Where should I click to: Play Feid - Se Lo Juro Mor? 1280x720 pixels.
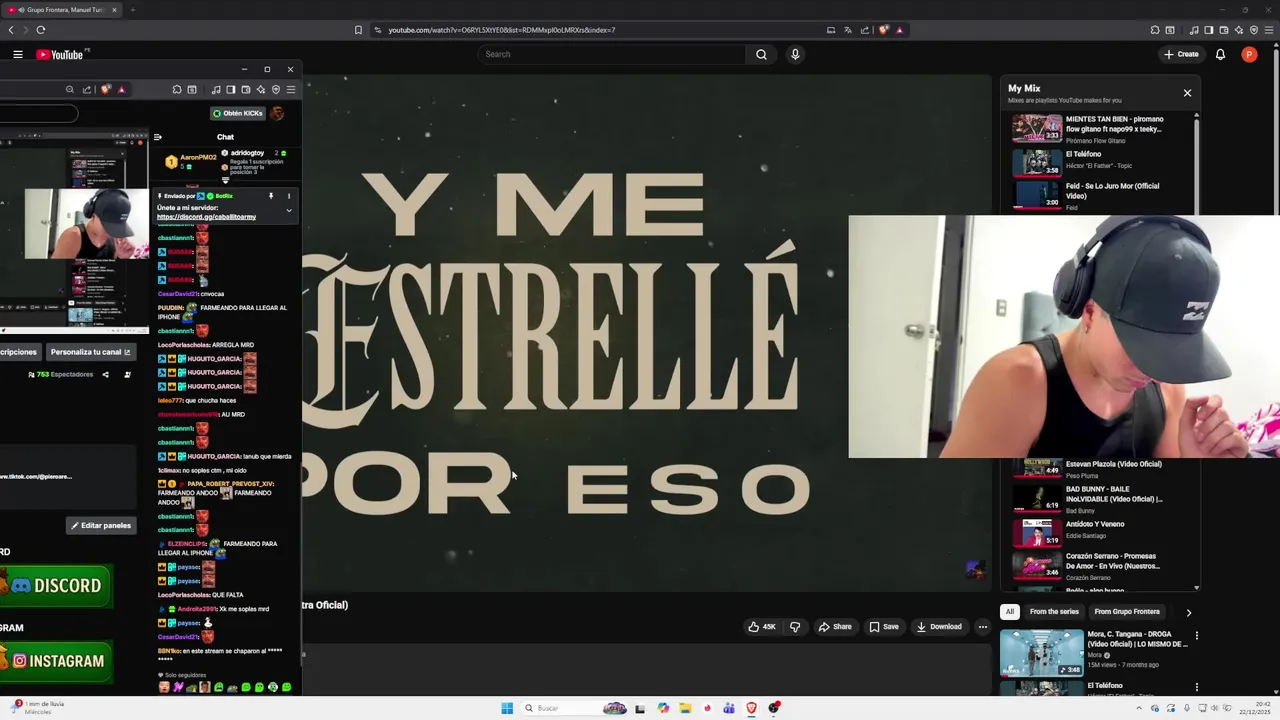pyautogui.click(x=1102, y=194)
